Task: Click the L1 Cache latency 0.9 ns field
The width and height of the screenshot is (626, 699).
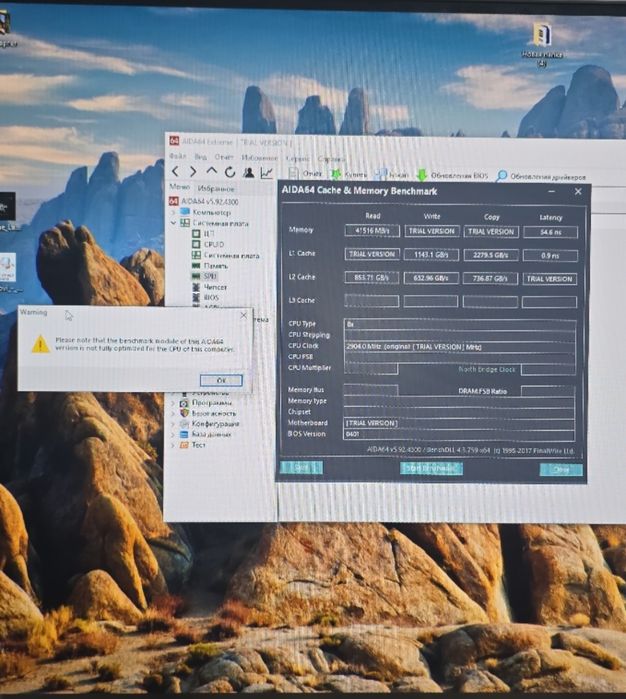Action: (x=550, y=255)
